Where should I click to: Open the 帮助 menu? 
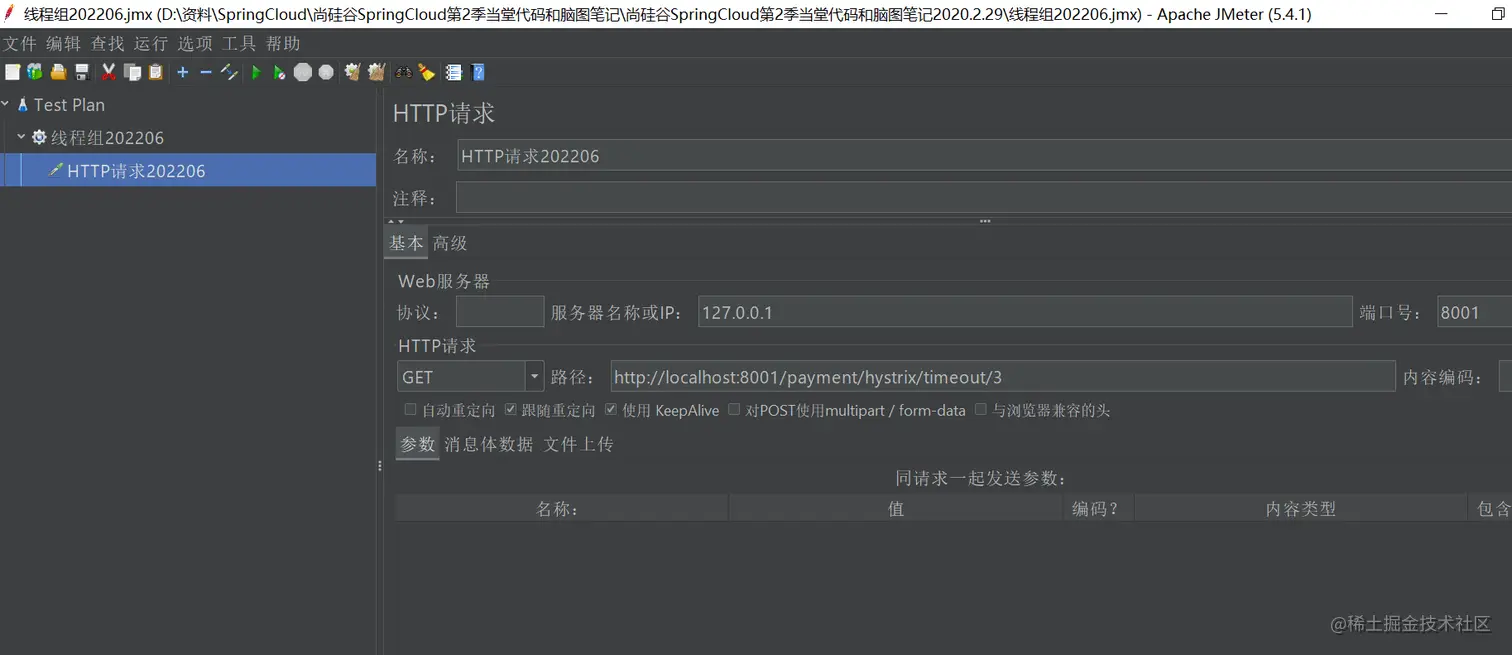(x=283, y=44)
